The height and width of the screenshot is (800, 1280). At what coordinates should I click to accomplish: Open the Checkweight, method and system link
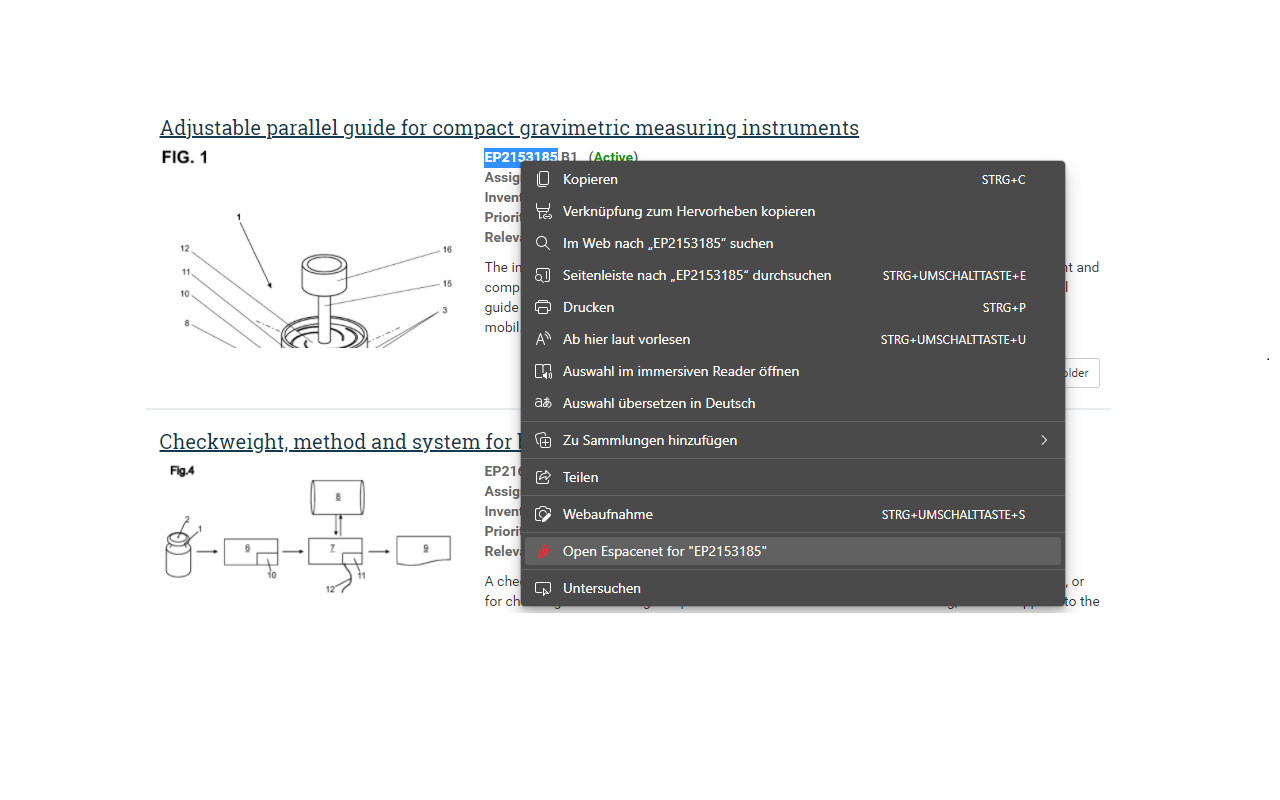339,442
